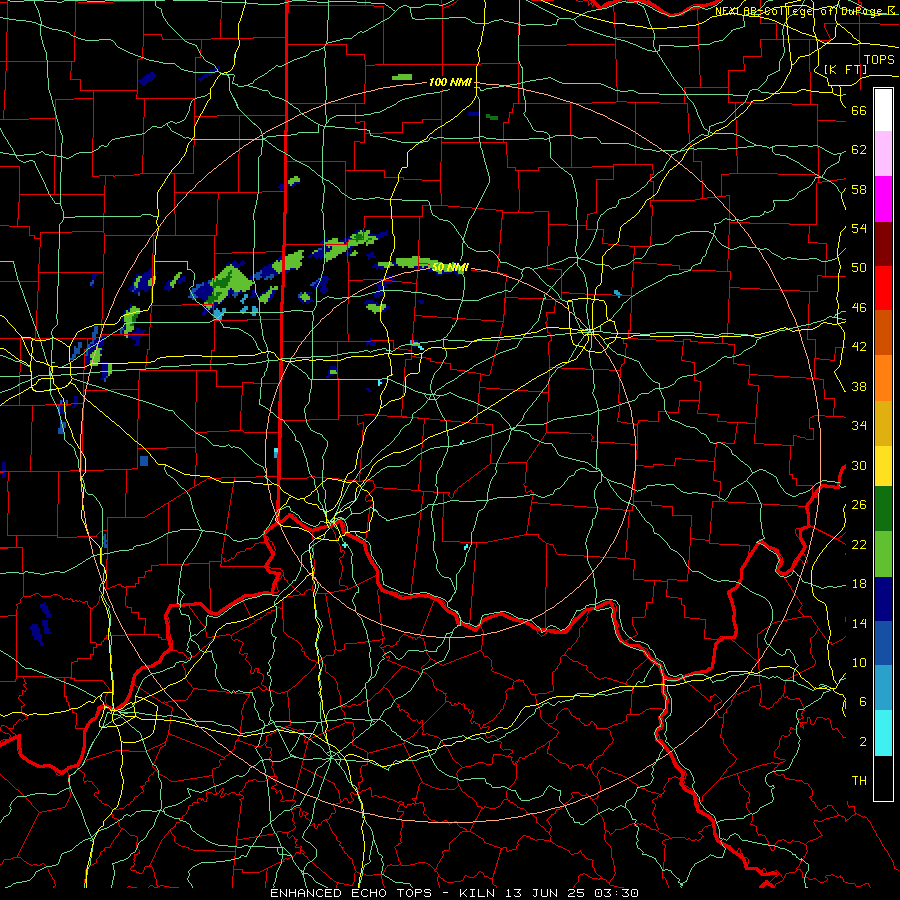Screen dimensions: 900x900
Task: Click the 62 value on the legend scale
Action: [x=859, y=150]
